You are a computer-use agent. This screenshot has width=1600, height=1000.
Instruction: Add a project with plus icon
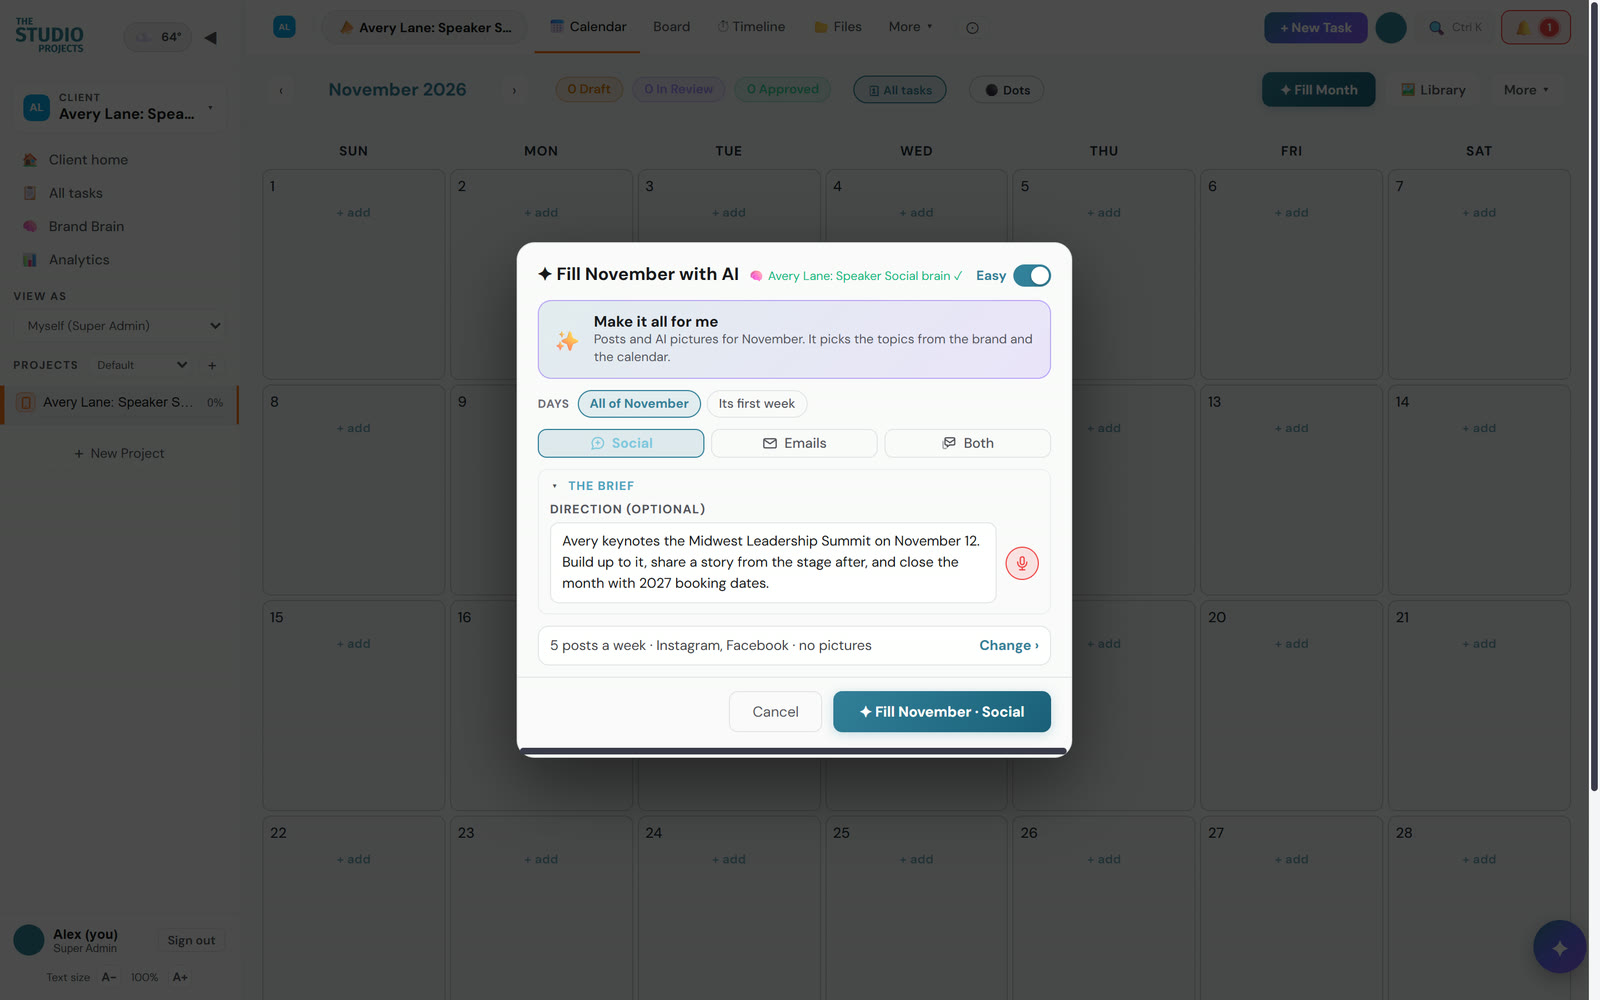click(212, 365)
